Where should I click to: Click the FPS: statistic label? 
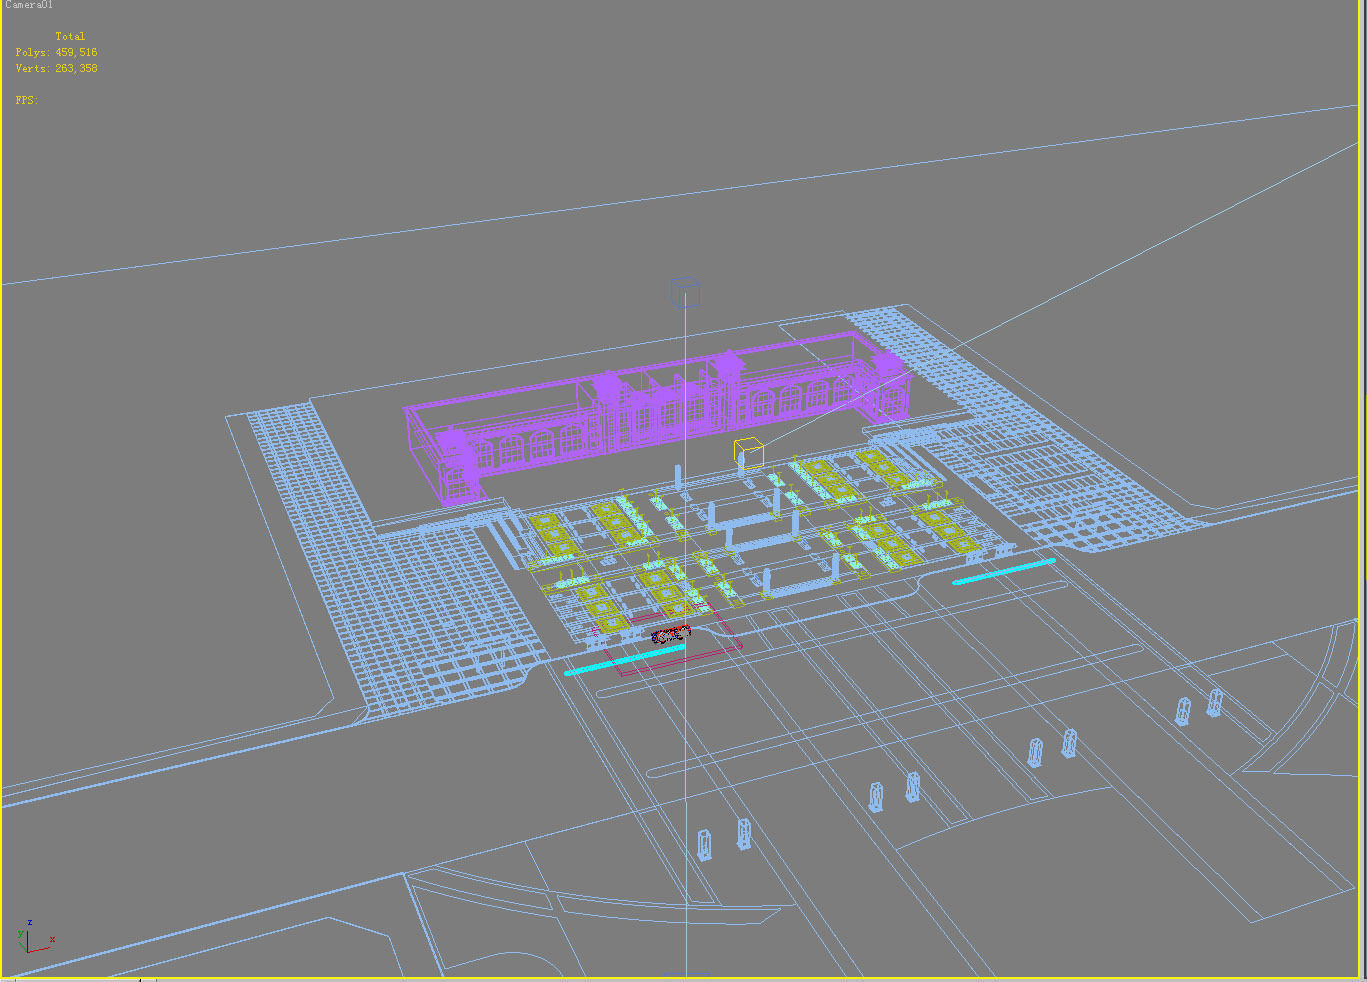coord(27,100)
